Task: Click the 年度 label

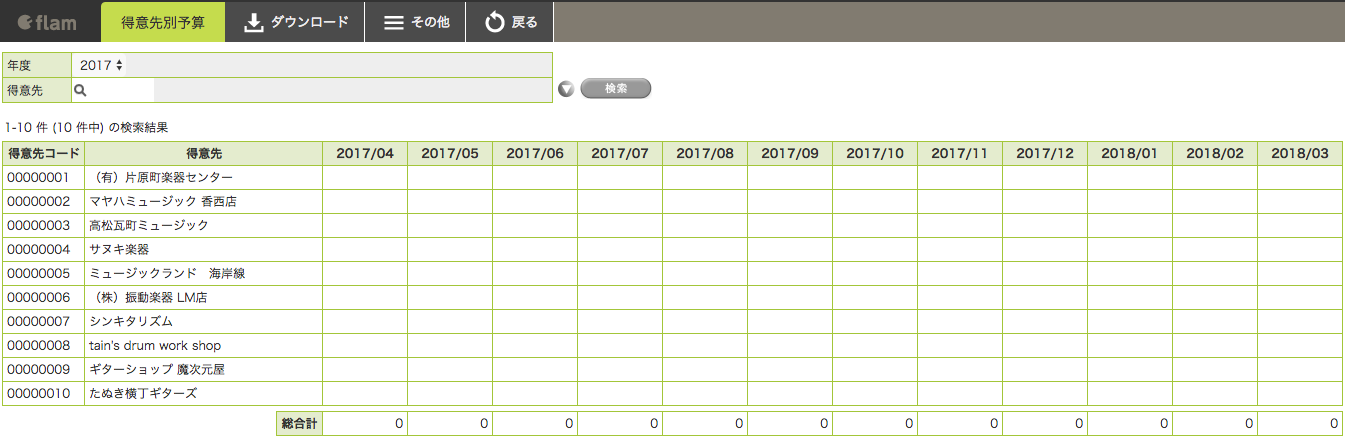Action: point(20,65)
